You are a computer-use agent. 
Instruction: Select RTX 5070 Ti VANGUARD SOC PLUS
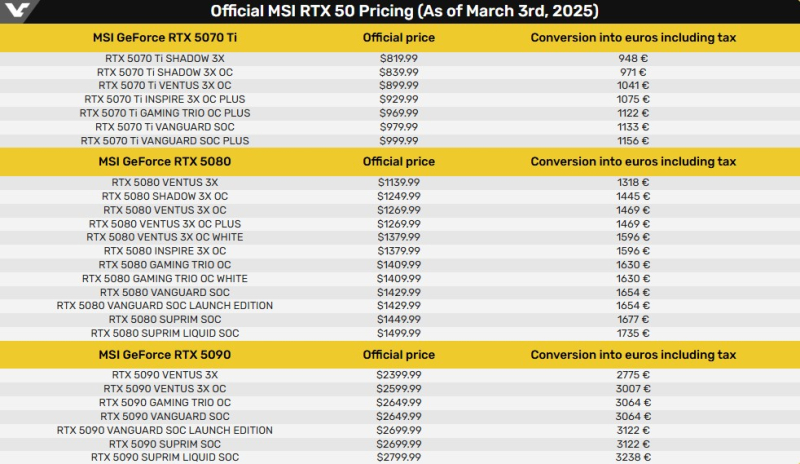click(164, 141)
